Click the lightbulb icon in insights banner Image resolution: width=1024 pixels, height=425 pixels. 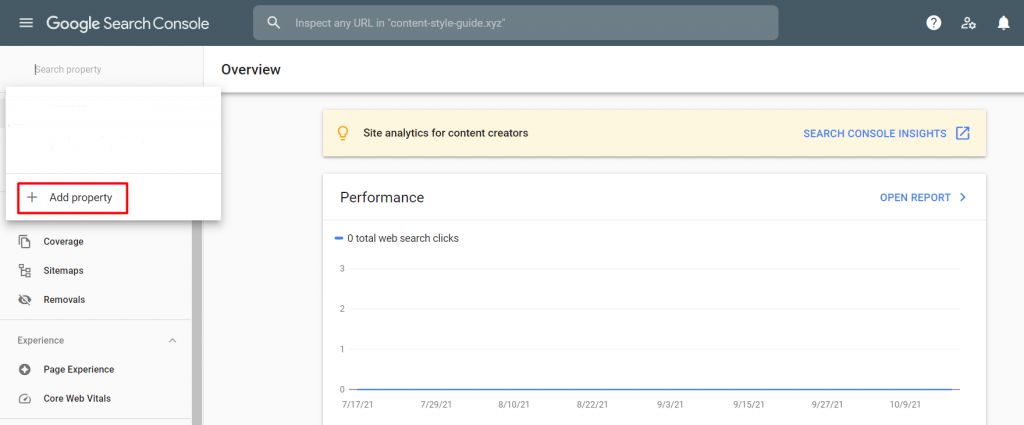[343, 133]
